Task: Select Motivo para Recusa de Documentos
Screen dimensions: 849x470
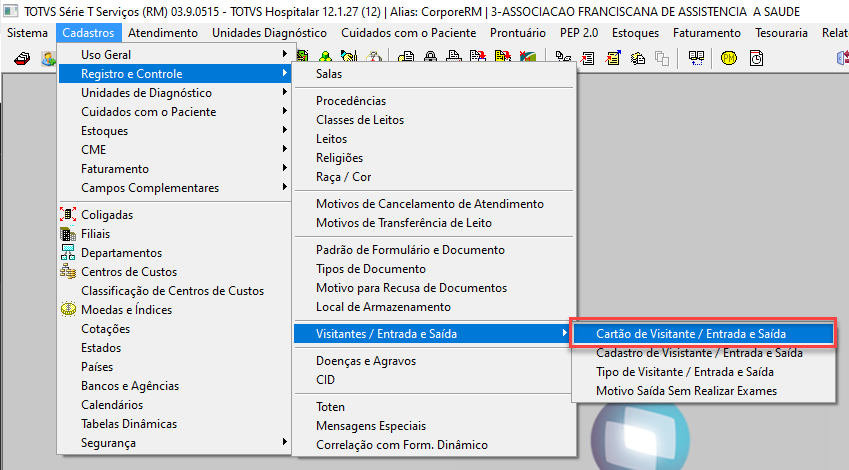Action: click(434, 288)
